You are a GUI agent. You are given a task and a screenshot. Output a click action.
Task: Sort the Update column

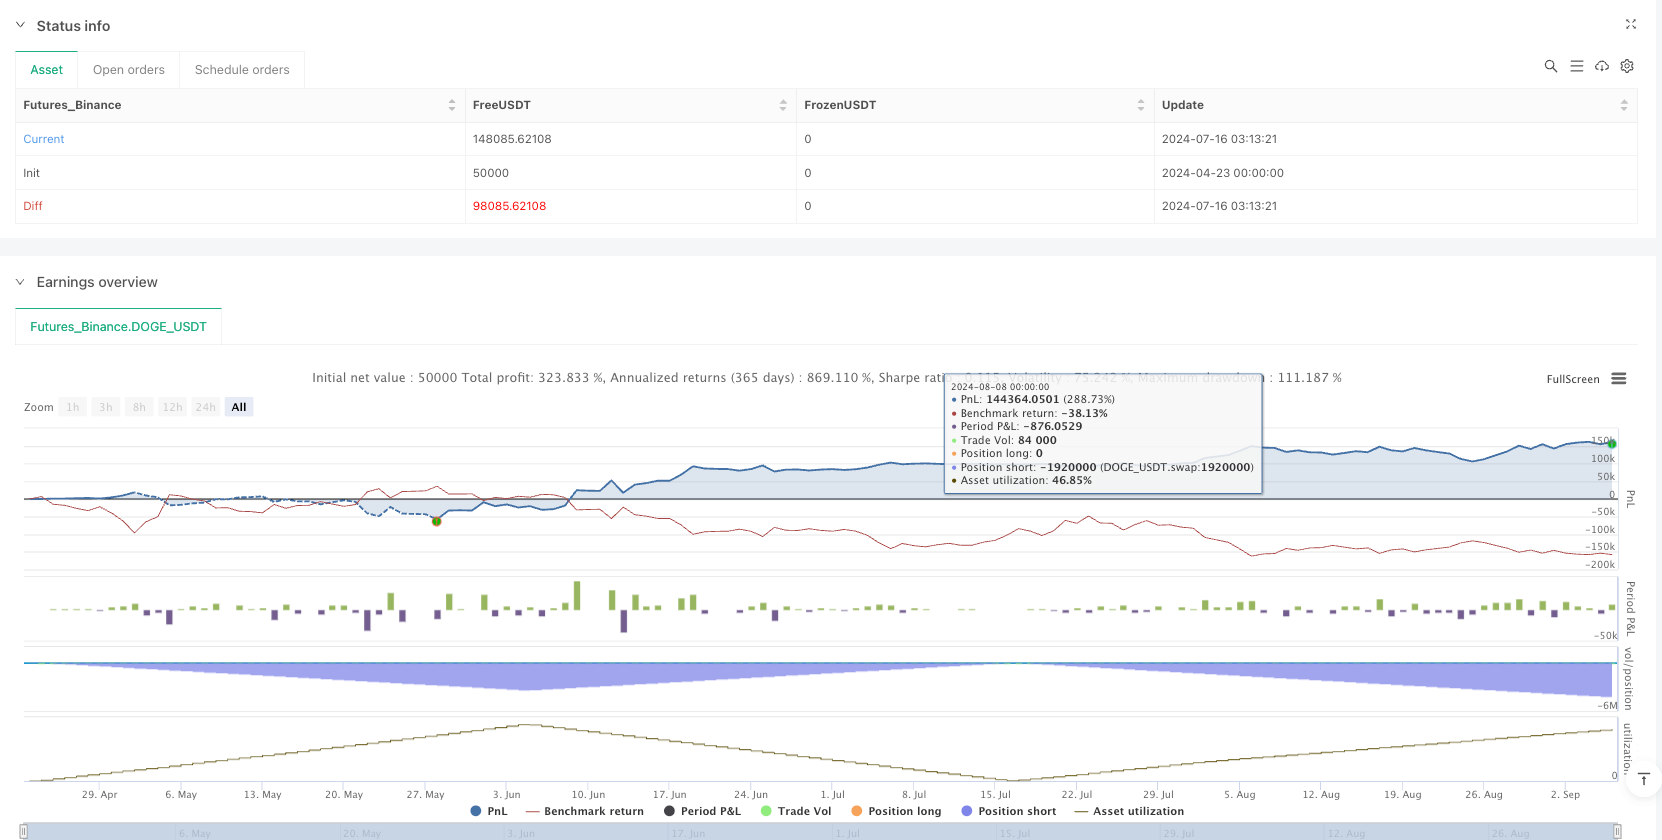(1624, 105)
